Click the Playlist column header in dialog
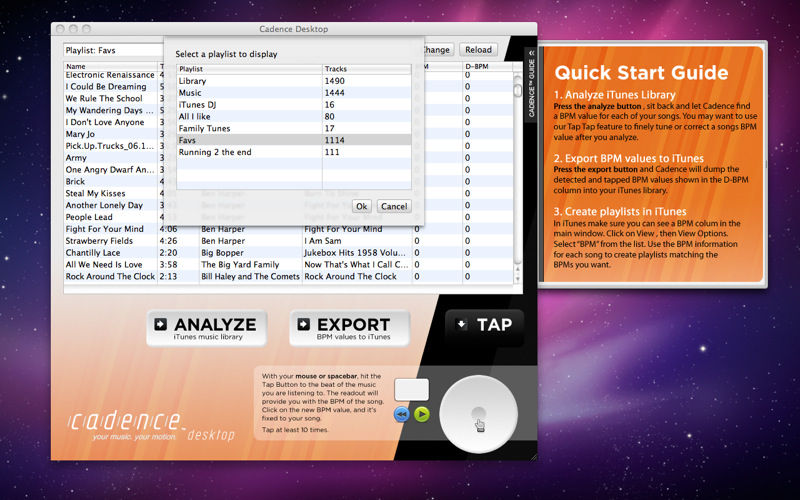The image size is (800, 500). (x=249, y=69)
